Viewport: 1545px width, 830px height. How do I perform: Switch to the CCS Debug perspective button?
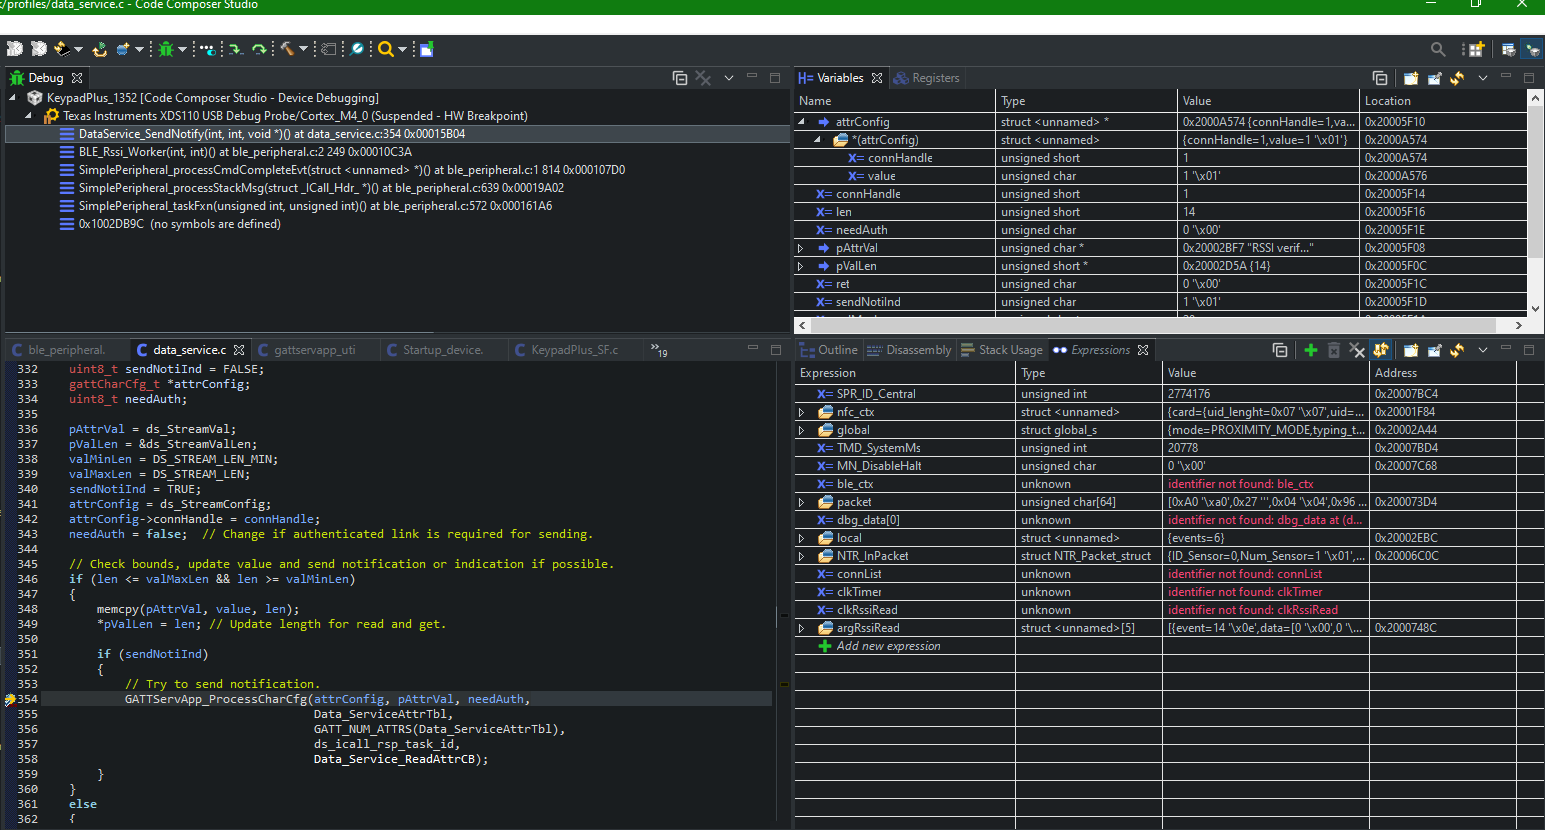tap(1531, 49)
